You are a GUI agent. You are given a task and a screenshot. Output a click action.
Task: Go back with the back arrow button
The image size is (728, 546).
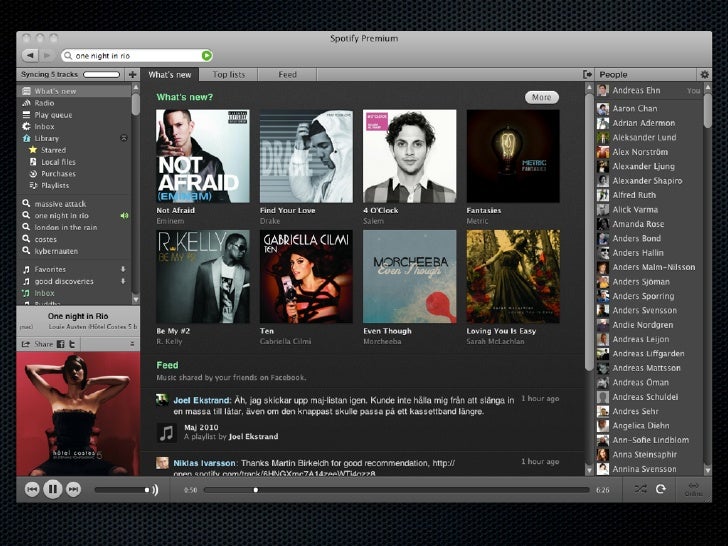30,56
